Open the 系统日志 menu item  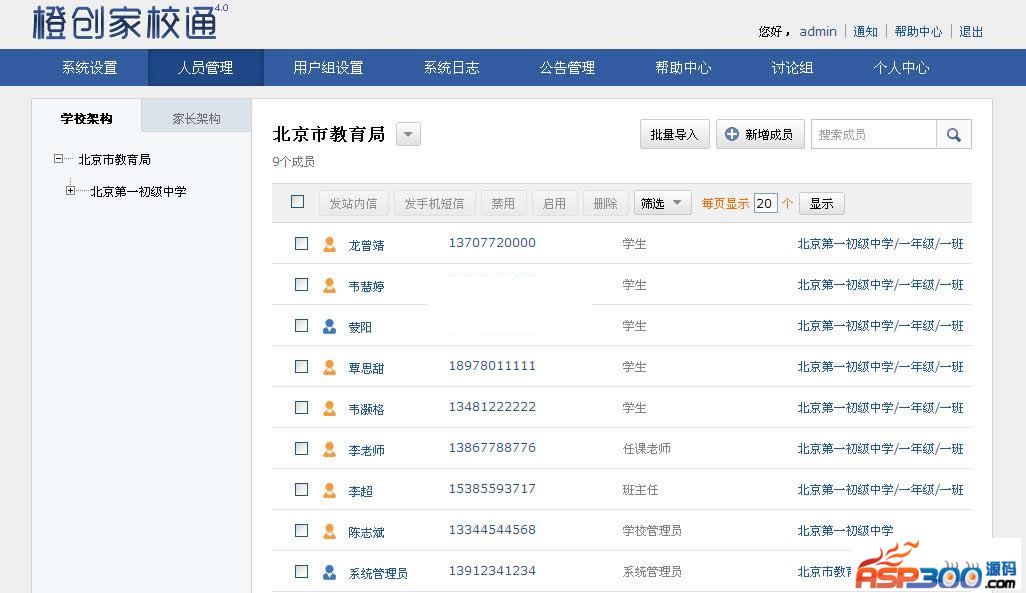(451, 68)
